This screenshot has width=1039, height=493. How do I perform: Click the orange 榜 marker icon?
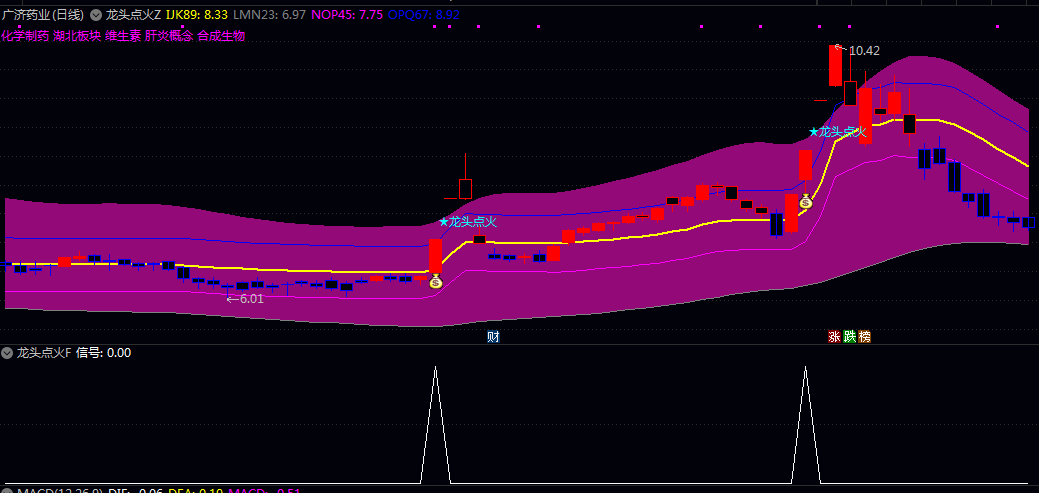click(864, 337)
